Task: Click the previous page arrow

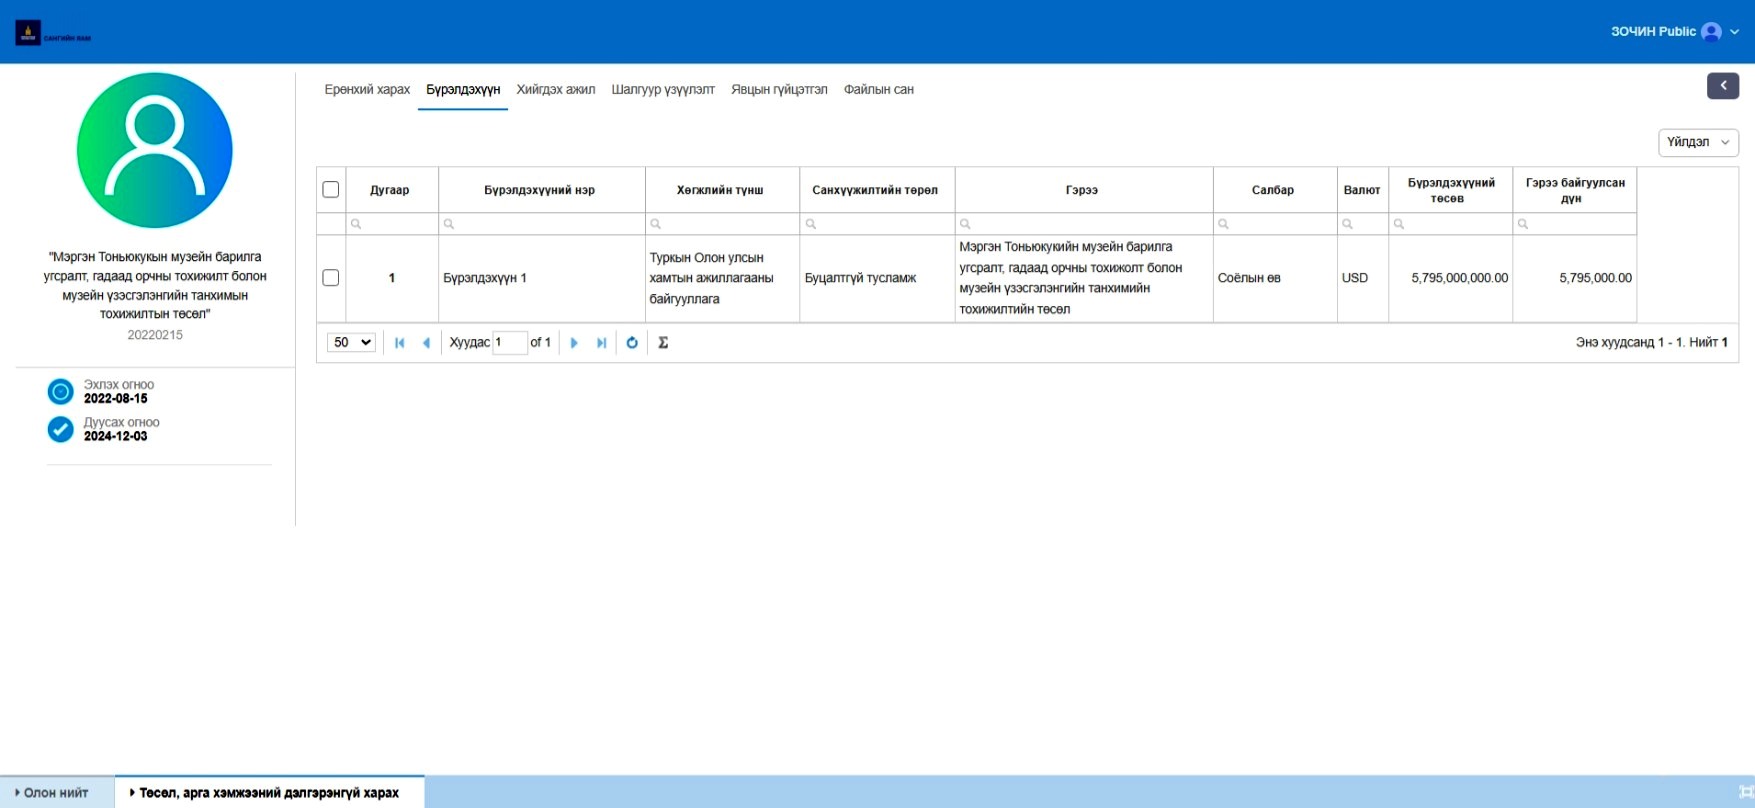Action: click(x=427, y=343)
